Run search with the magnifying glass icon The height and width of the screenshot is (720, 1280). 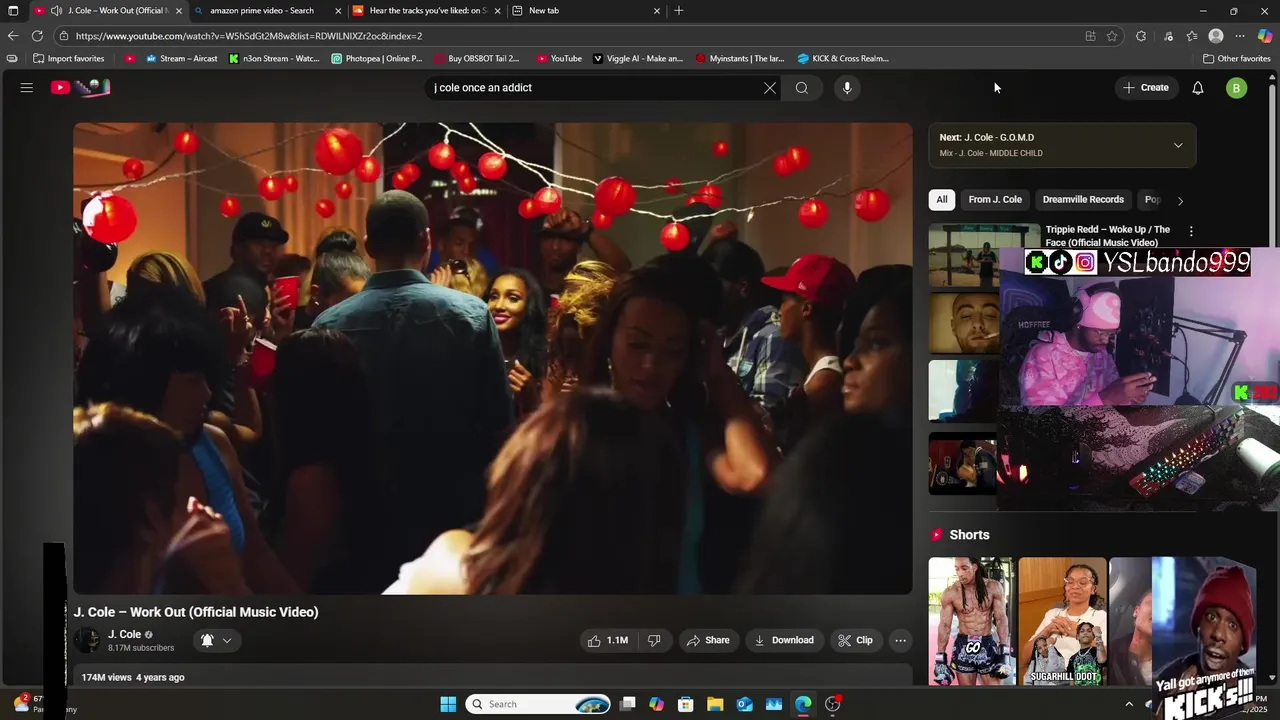tap(802, 88)
